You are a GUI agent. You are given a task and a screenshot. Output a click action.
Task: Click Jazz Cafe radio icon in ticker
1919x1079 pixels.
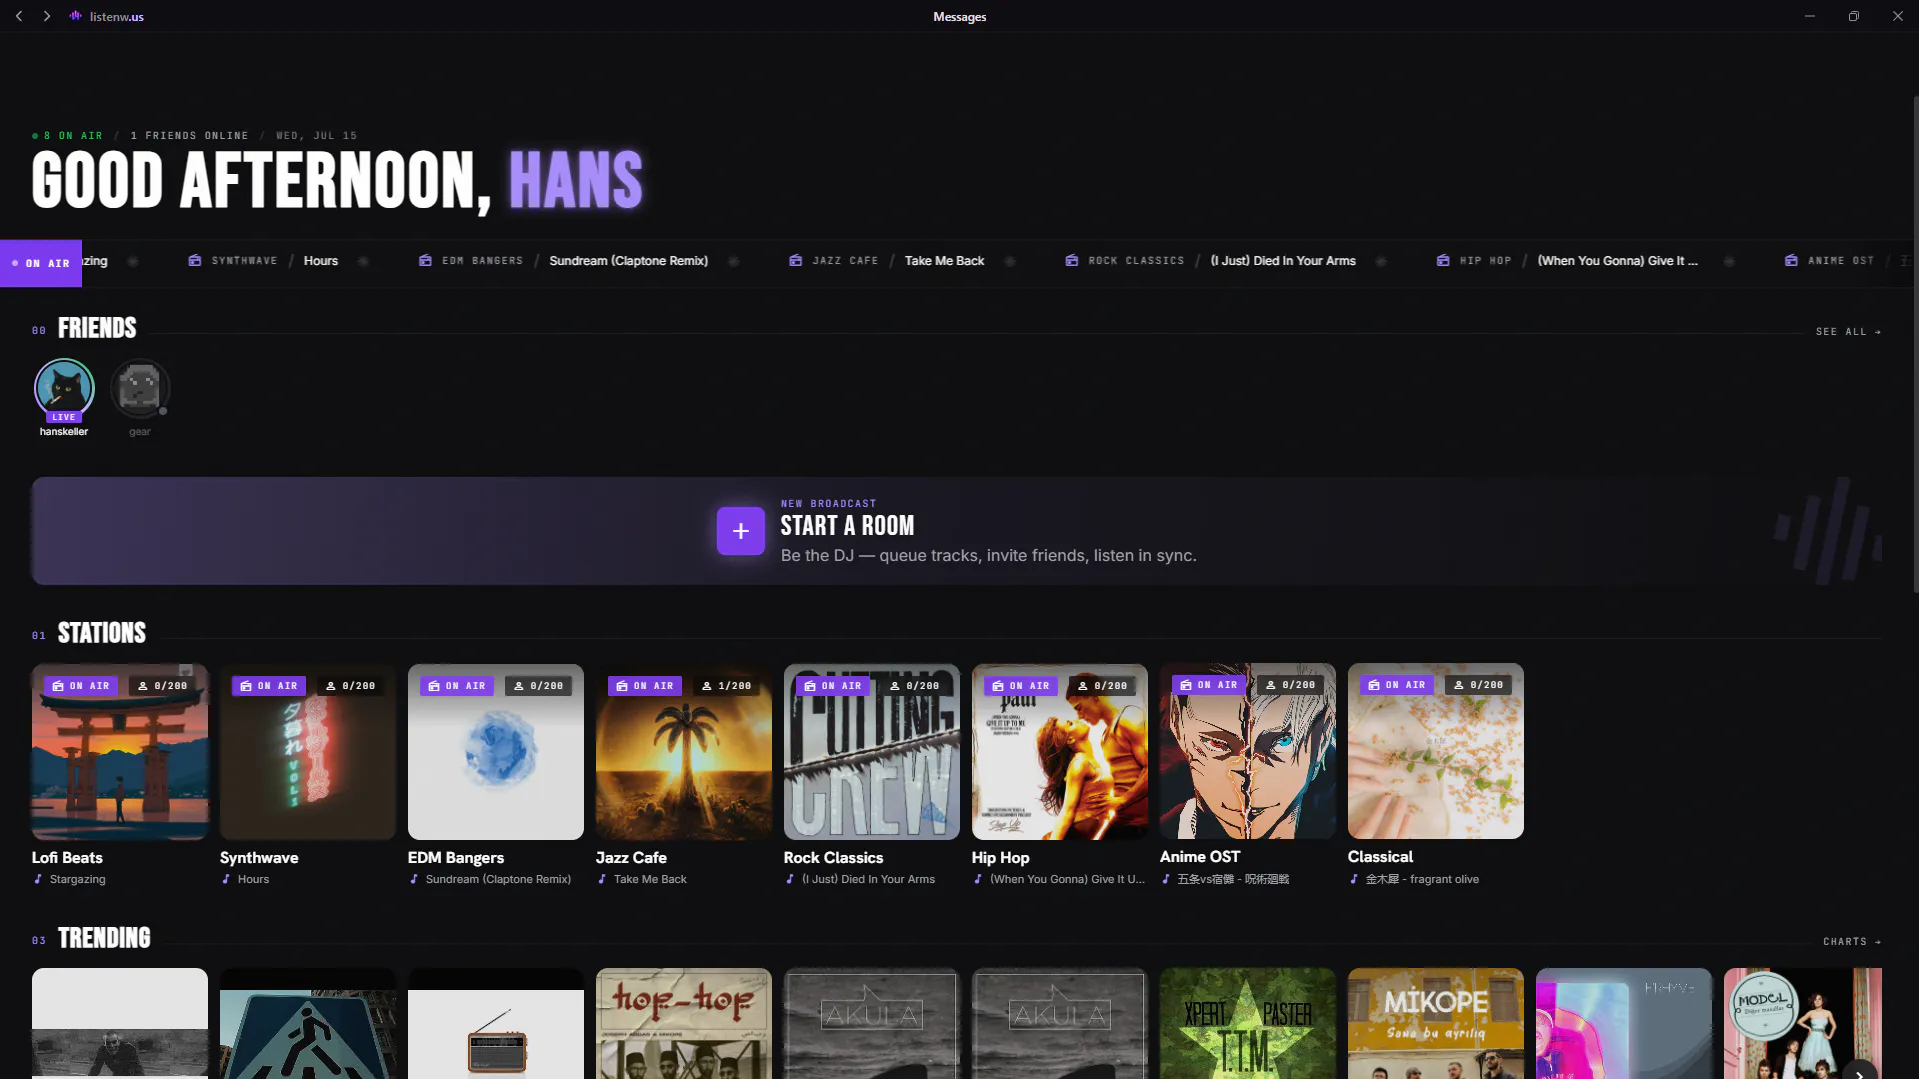click(796, 260)
